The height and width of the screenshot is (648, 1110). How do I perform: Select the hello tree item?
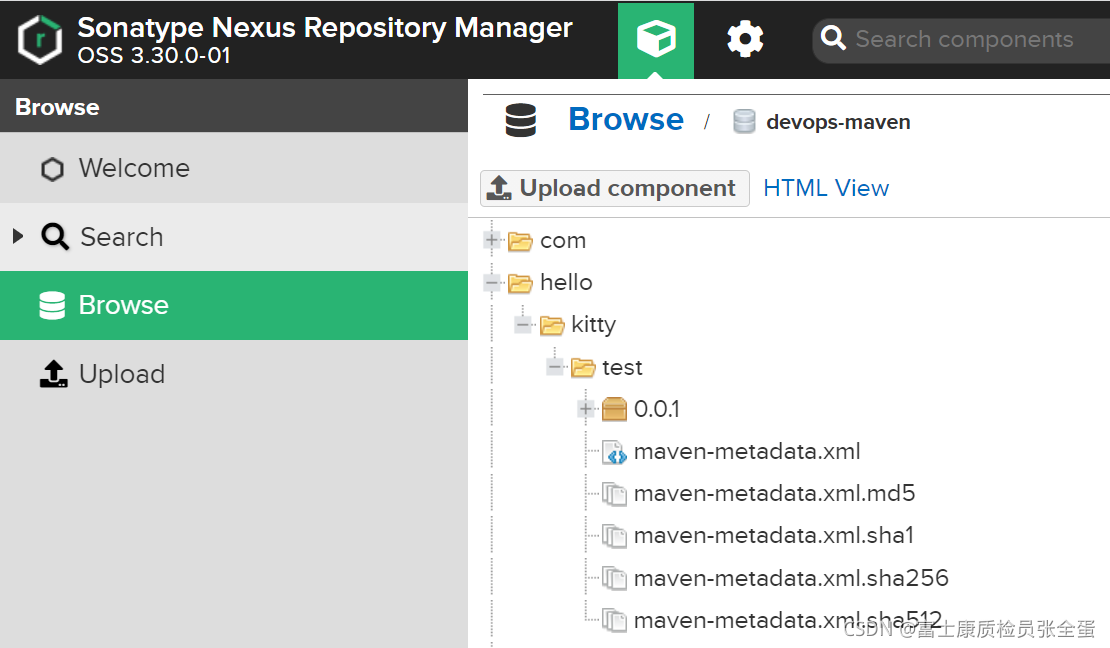(566, 283)
